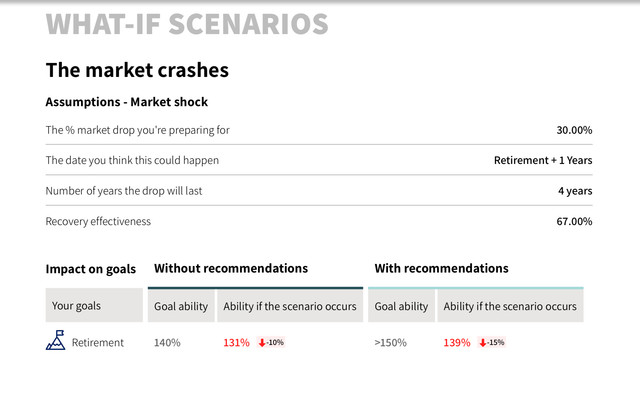The height and width of the screenshot is (405, 640).
Task: Select the Retirement + 1 Years value
Action: click(543, 160)
